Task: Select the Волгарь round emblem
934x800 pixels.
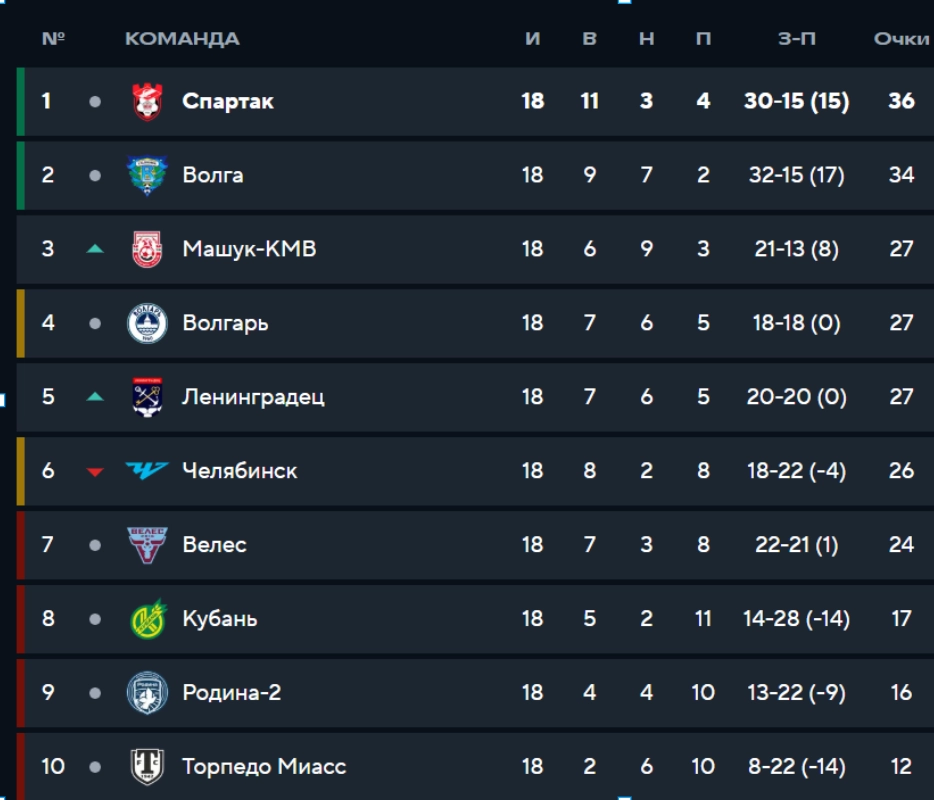Action: point(147,323)
